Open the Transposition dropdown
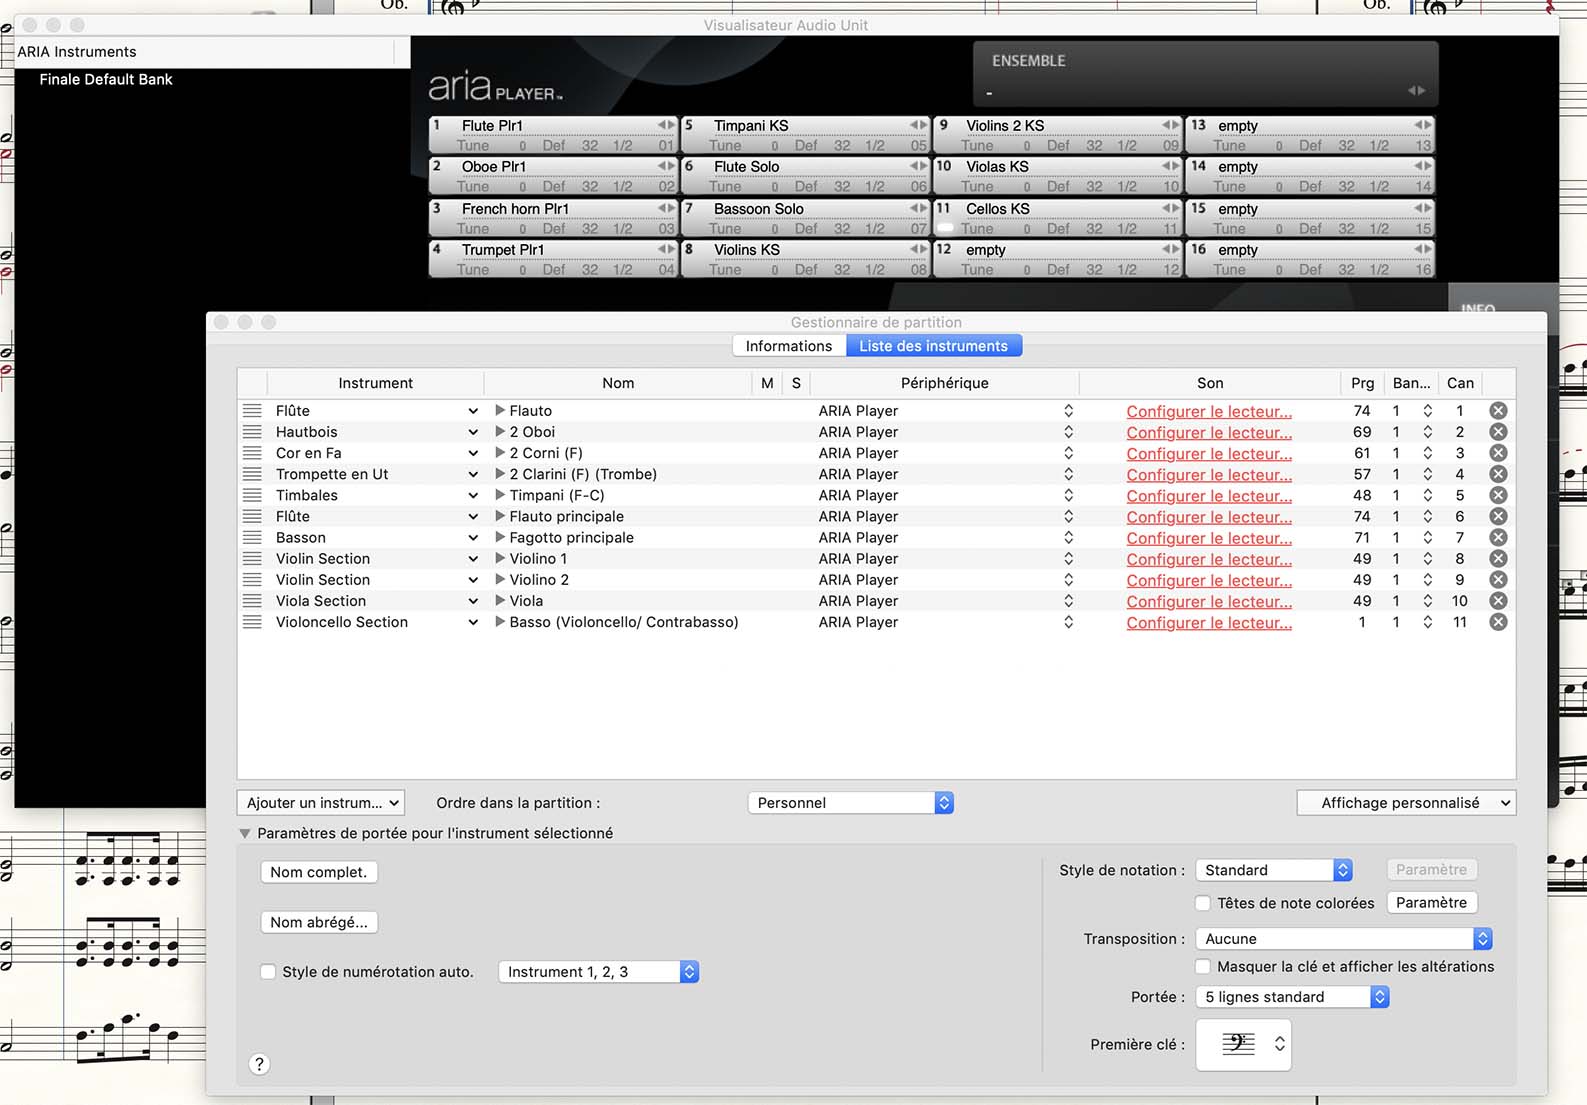The height and width of the screenshot is (1105, 1587). [x=1347, y=939]
